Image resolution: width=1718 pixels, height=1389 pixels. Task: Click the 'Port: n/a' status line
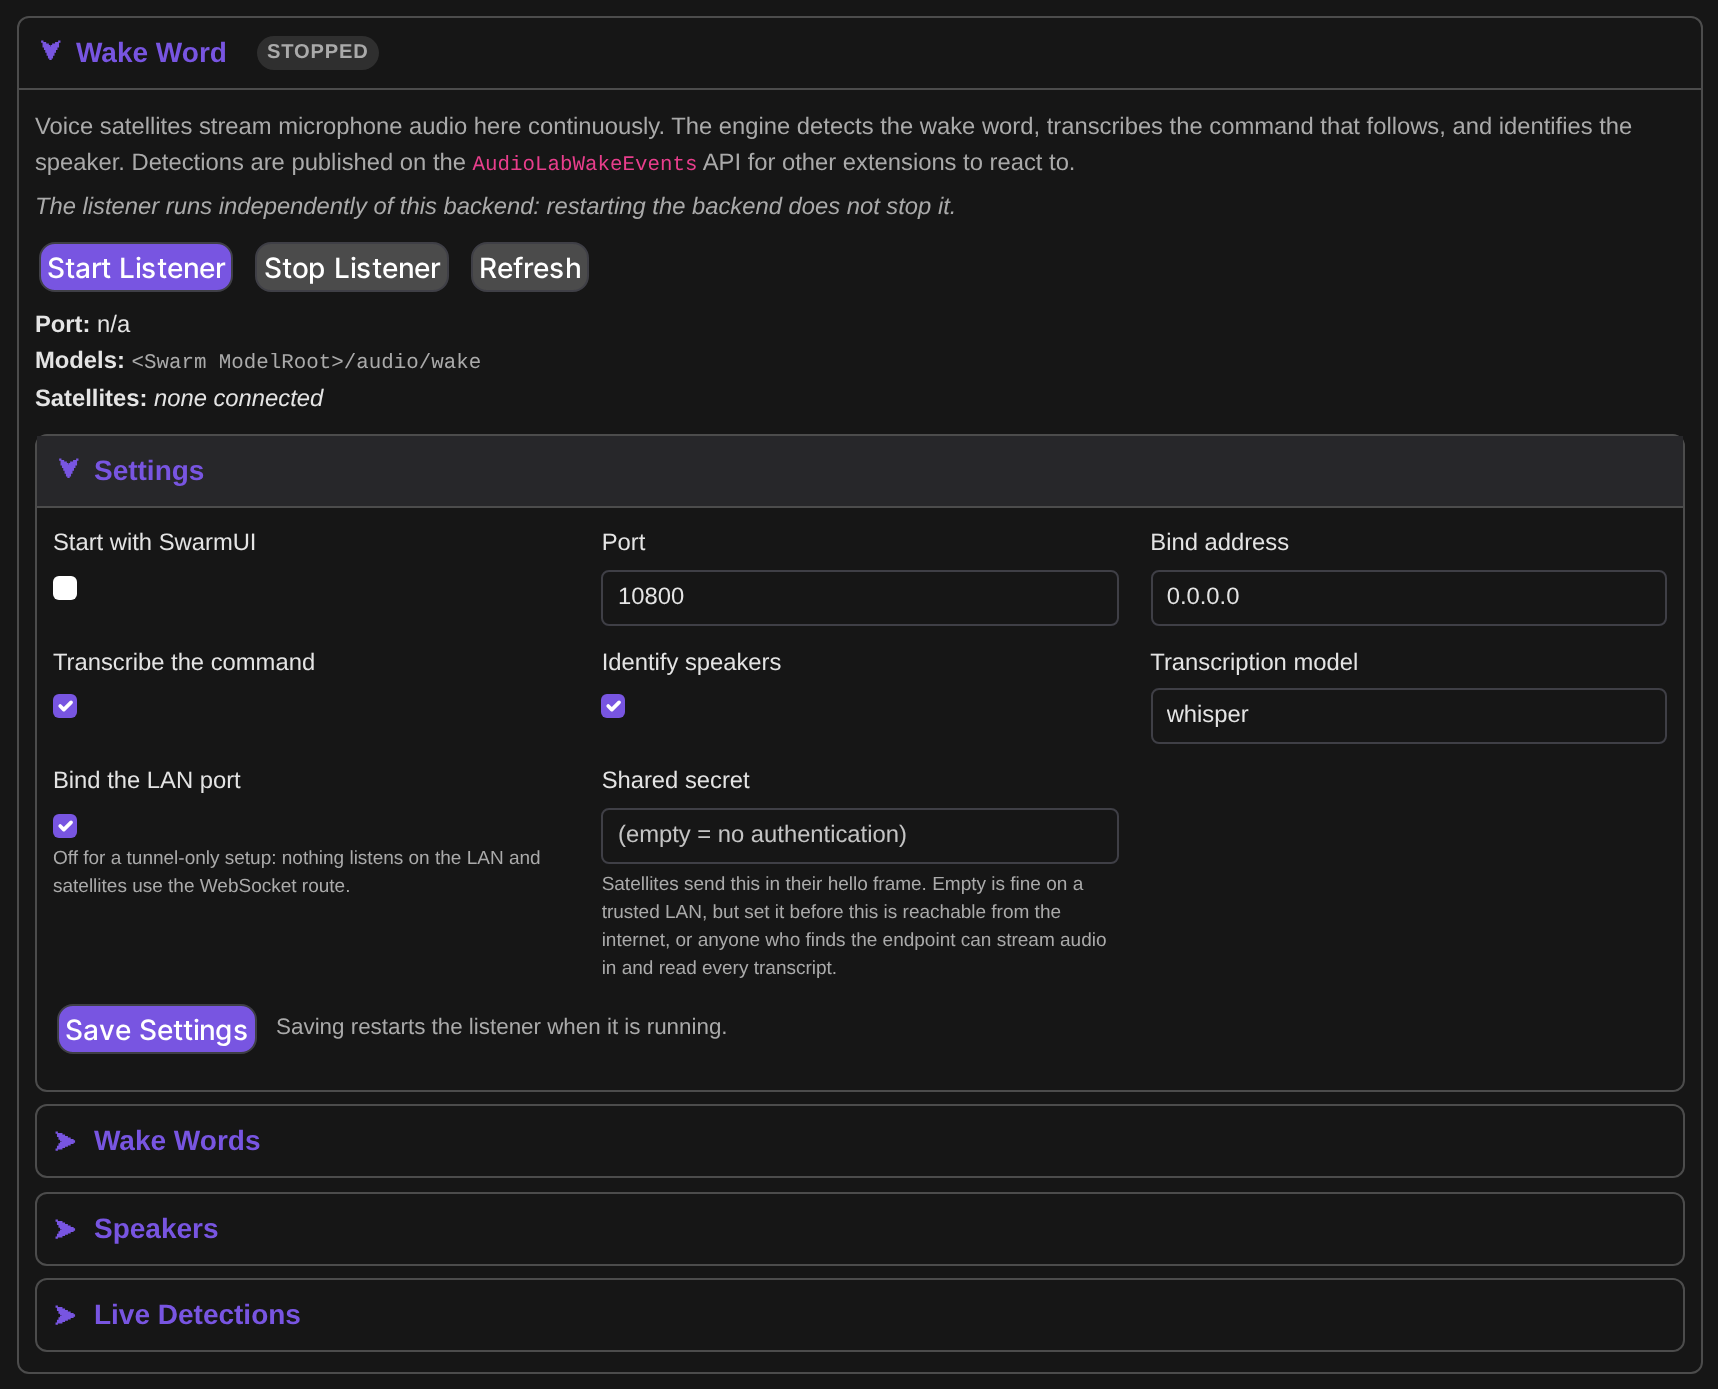(82, 324)
